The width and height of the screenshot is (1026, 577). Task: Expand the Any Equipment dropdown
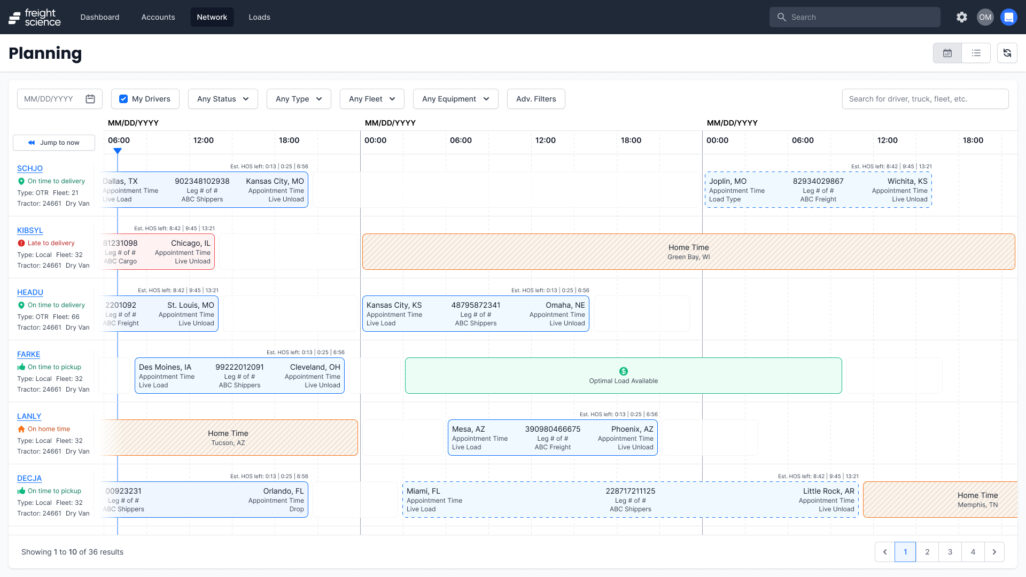pos(455,99)
